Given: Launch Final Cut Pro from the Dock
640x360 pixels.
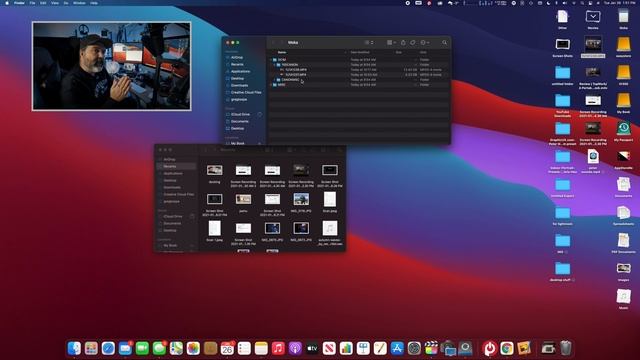Looking at the screenshot, I should click(x=431, y=348).
